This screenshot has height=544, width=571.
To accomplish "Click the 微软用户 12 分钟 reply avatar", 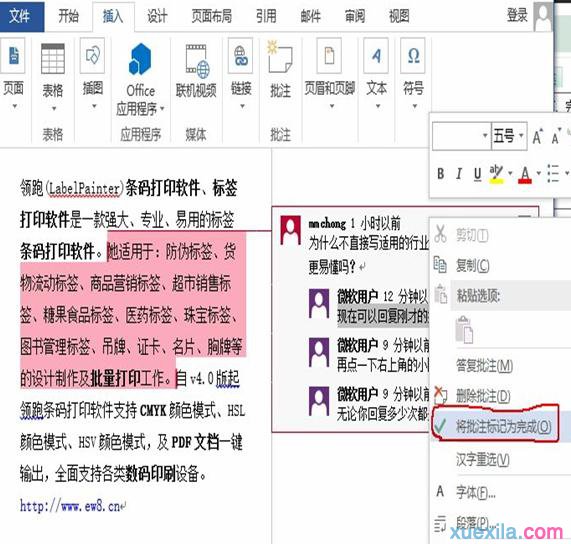I will click(x=319, y=303).
